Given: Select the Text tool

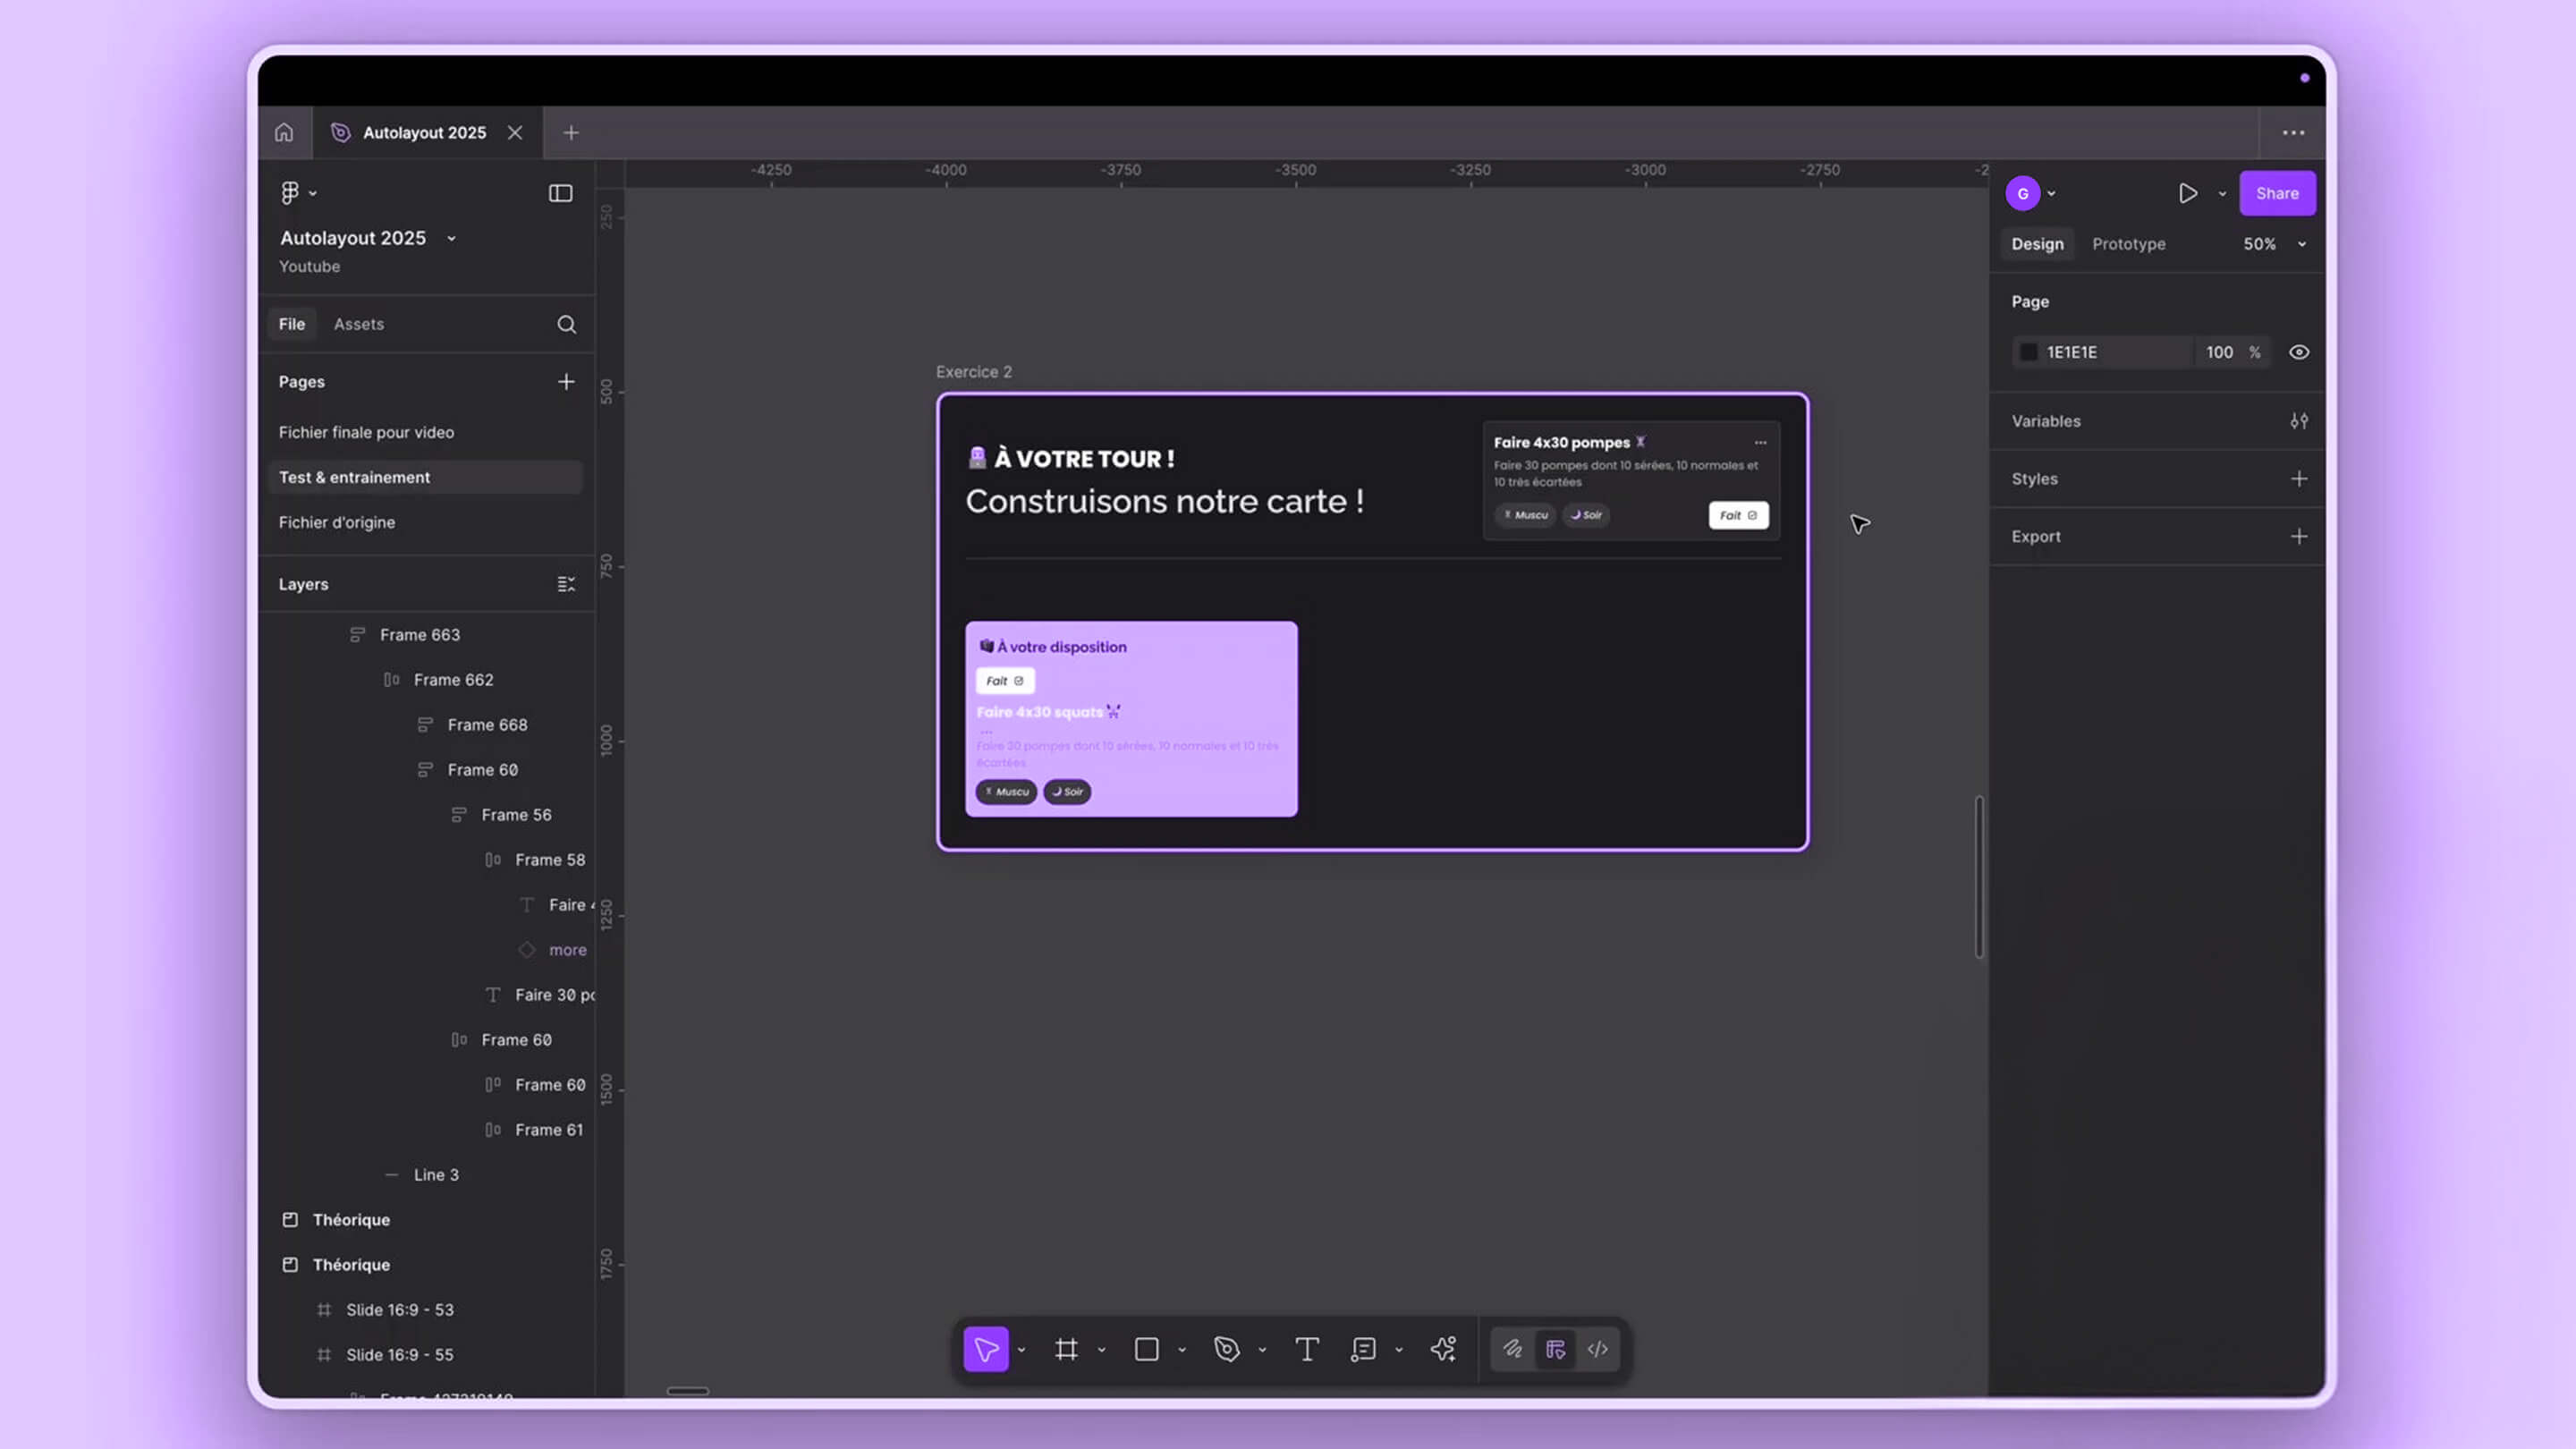Looking at the screenshot, I should [x=1306, y=1349].
